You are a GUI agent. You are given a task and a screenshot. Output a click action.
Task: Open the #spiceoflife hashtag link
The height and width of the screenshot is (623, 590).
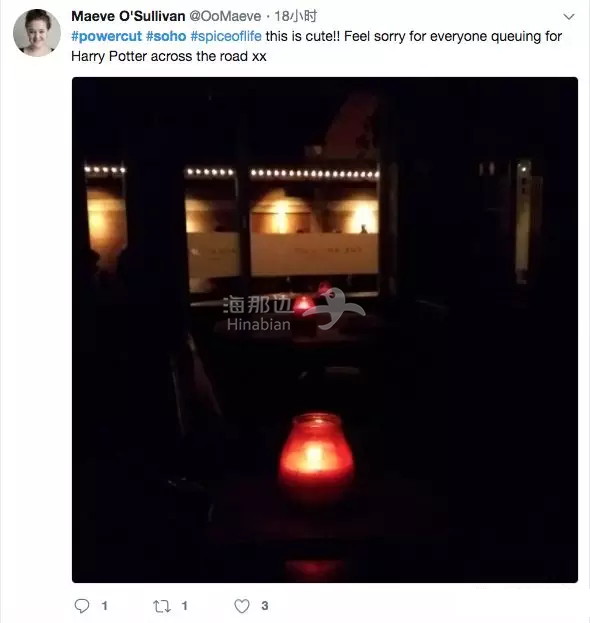coord(226,36)
